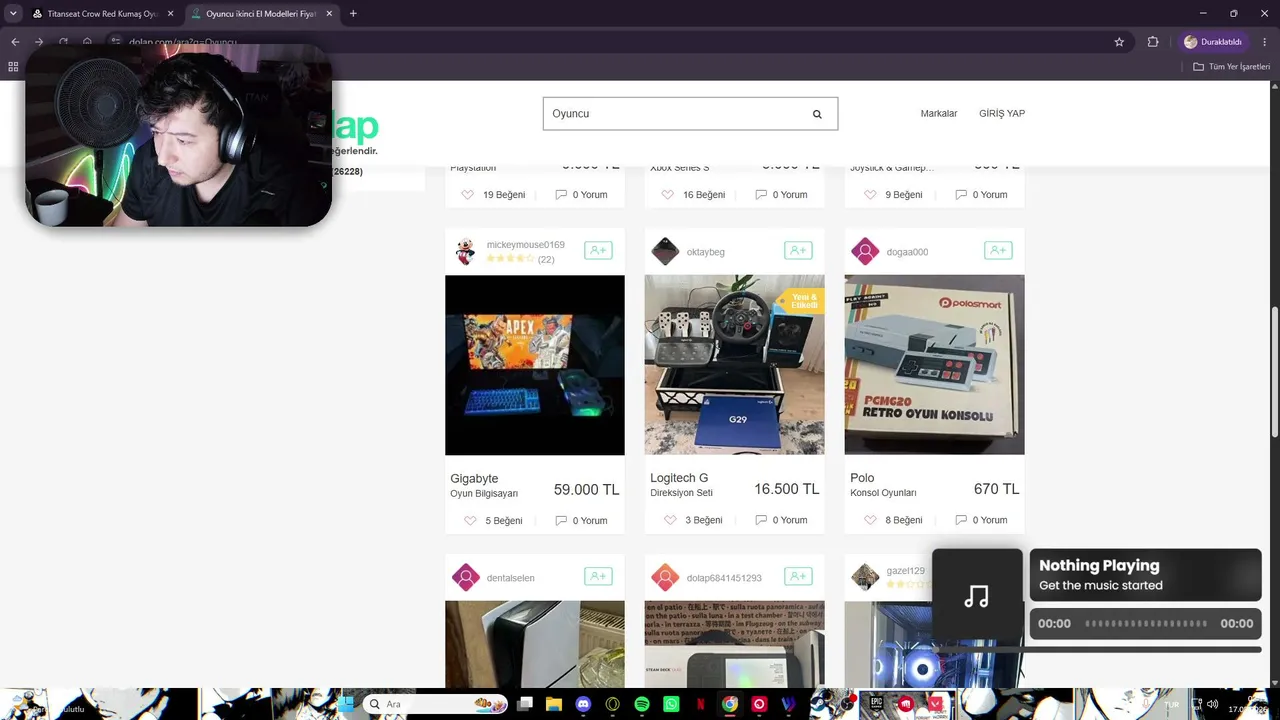Open Spotify from the taskbar
This screenshot has width=1280, height=720.
click(642, 704)
